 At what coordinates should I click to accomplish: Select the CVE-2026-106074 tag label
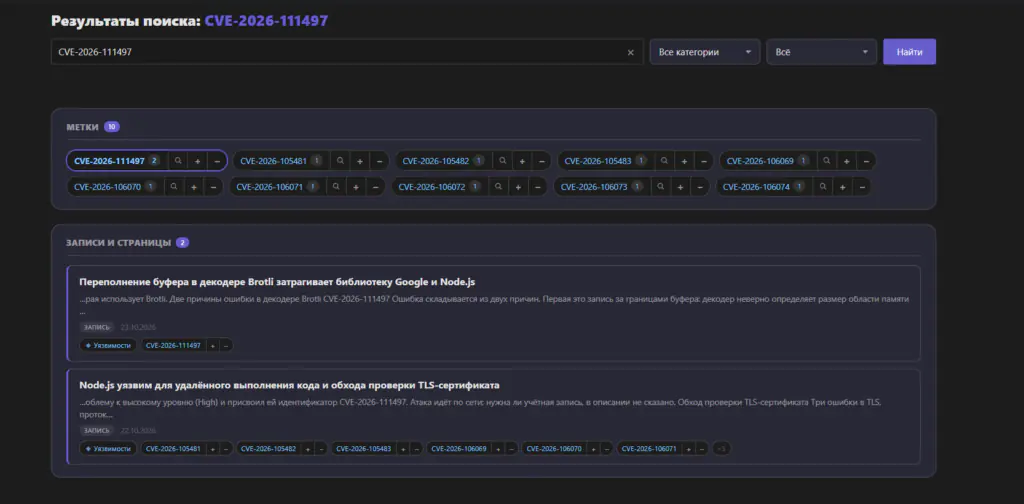click(756, 187)
